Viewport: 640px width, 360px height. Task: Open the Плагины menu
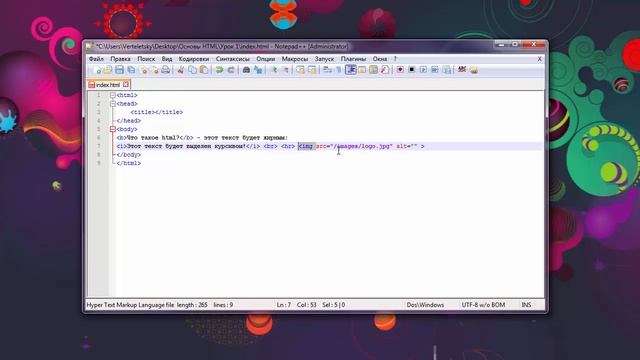tap(353, 59)
